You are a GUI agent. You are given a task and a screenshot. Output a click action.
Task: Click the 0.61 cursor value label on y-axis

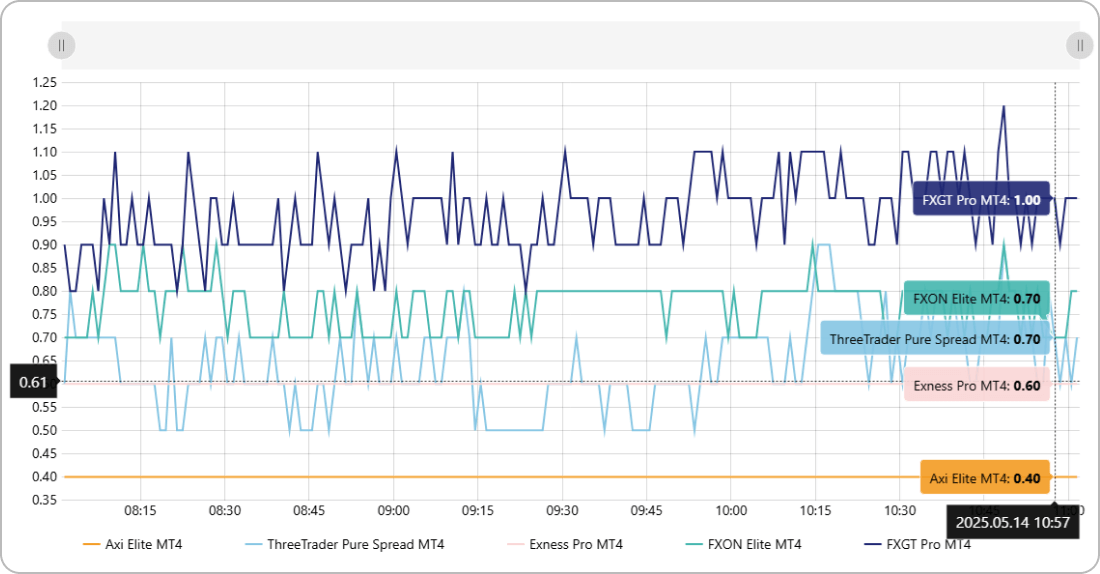tap(33, 382)
